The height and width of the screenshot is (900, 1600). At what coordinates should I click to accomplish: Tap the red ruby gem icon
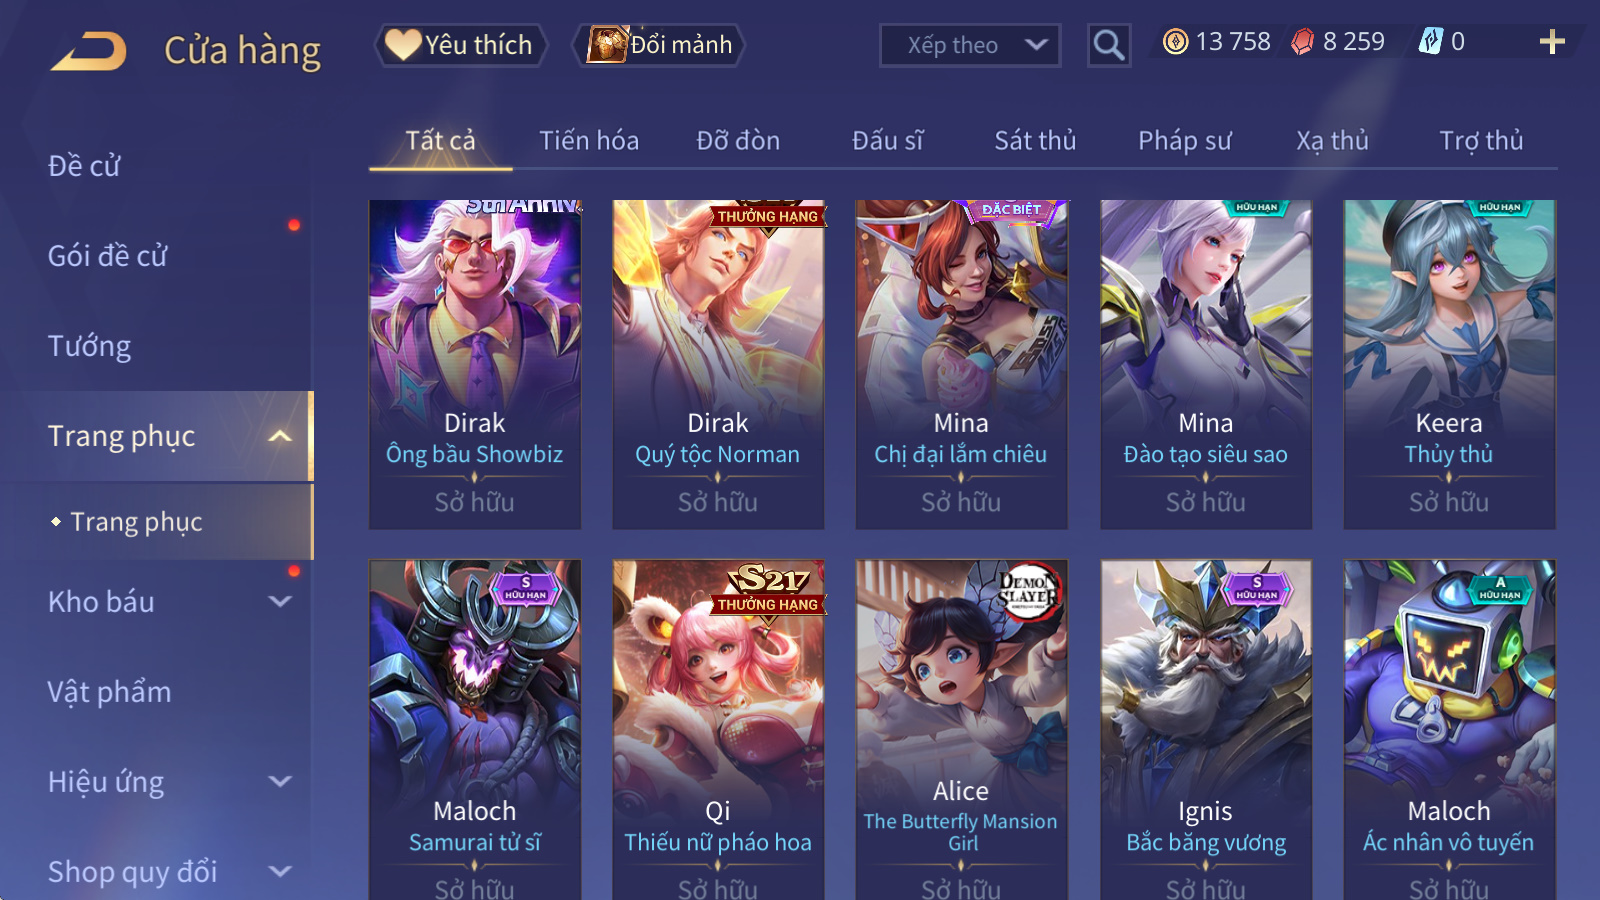click(1303, 42)
